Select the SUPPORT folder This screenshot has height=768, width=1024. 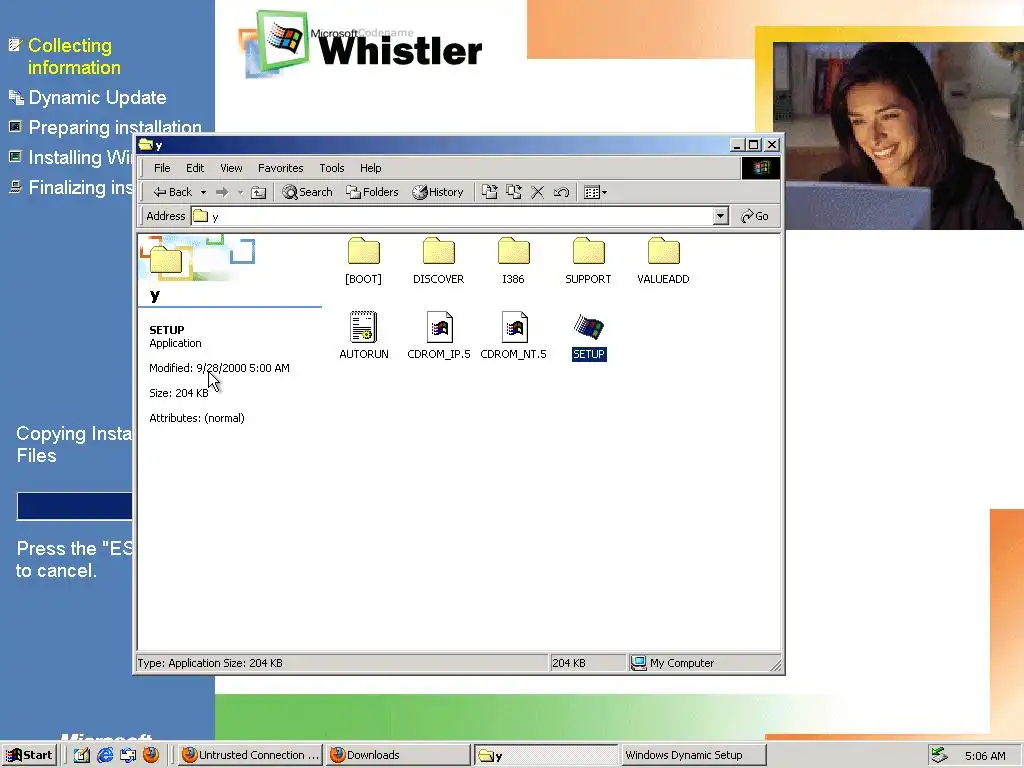point(588,261)
